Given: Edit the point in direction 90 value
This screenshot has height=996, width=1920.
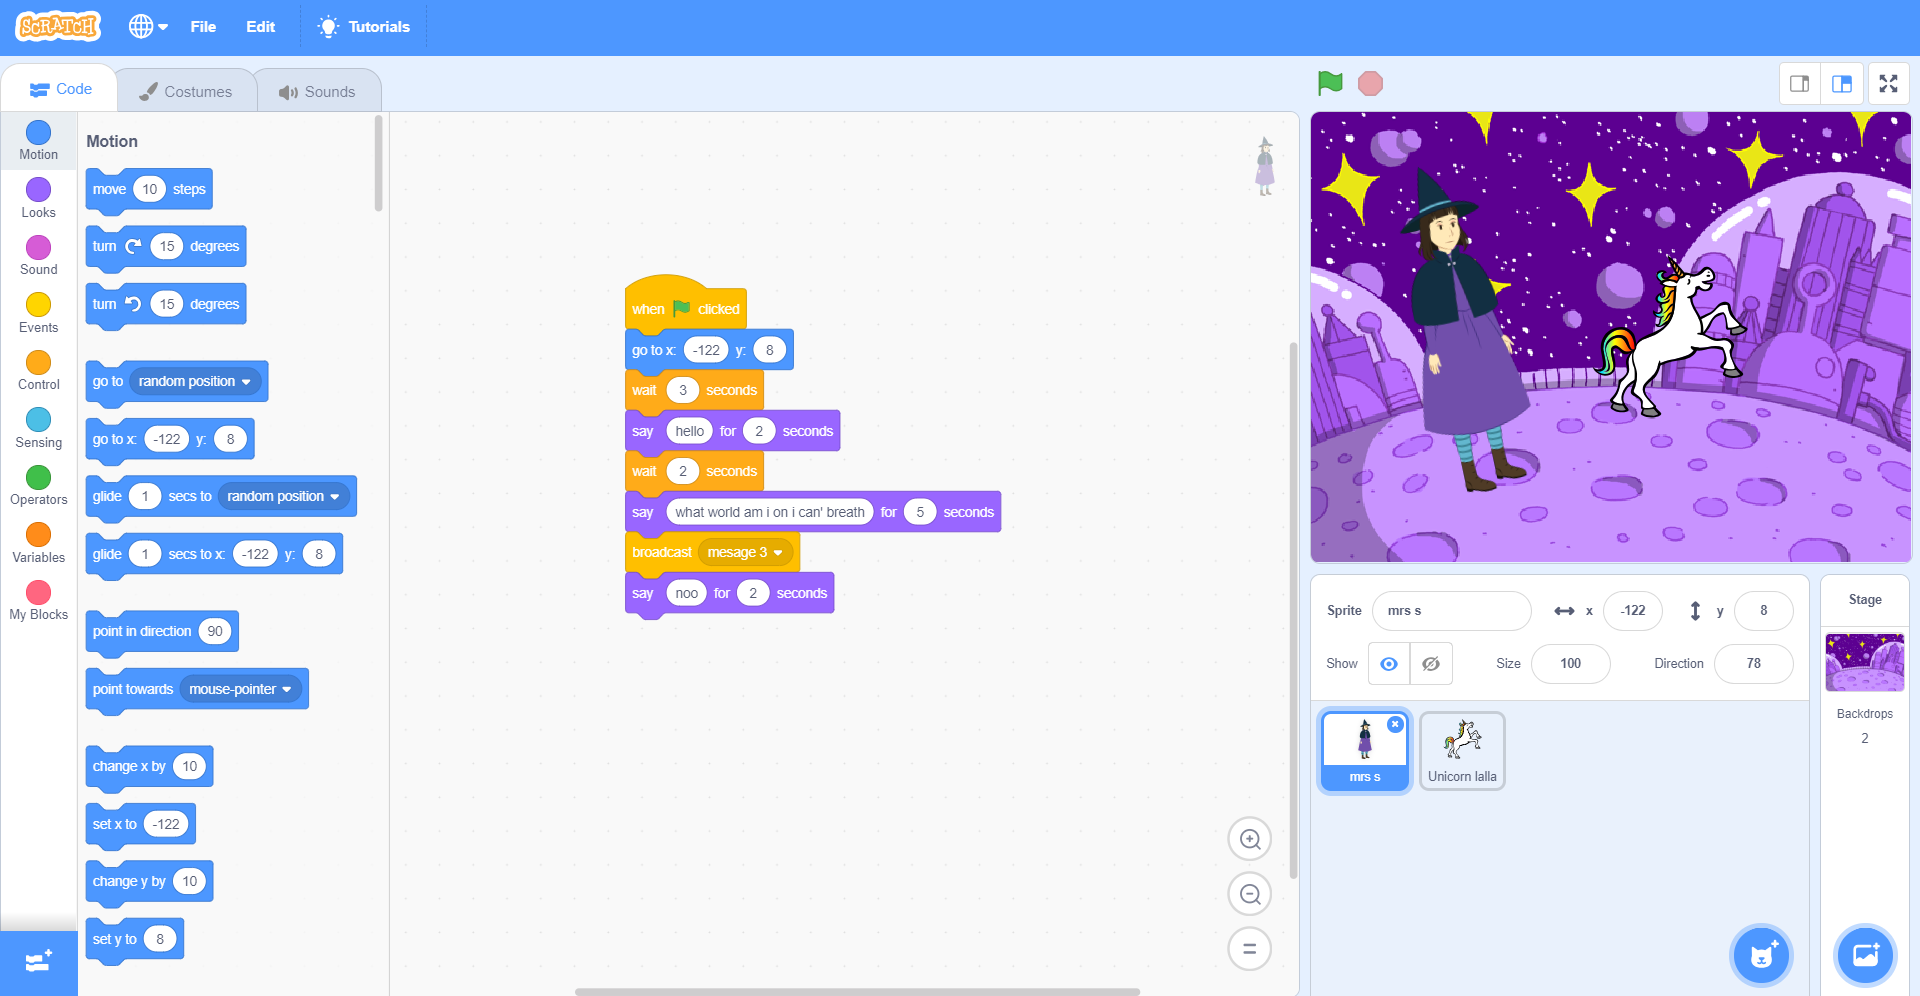Looking at the screenshot, I should pos(214,632).
